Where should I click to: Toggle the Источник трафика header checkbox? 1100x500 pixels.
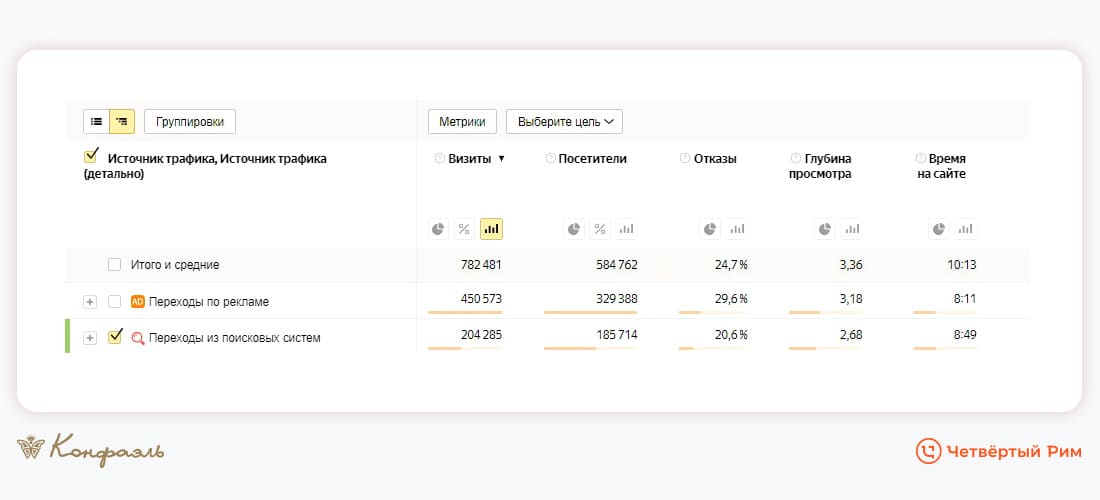click(92, 157)
